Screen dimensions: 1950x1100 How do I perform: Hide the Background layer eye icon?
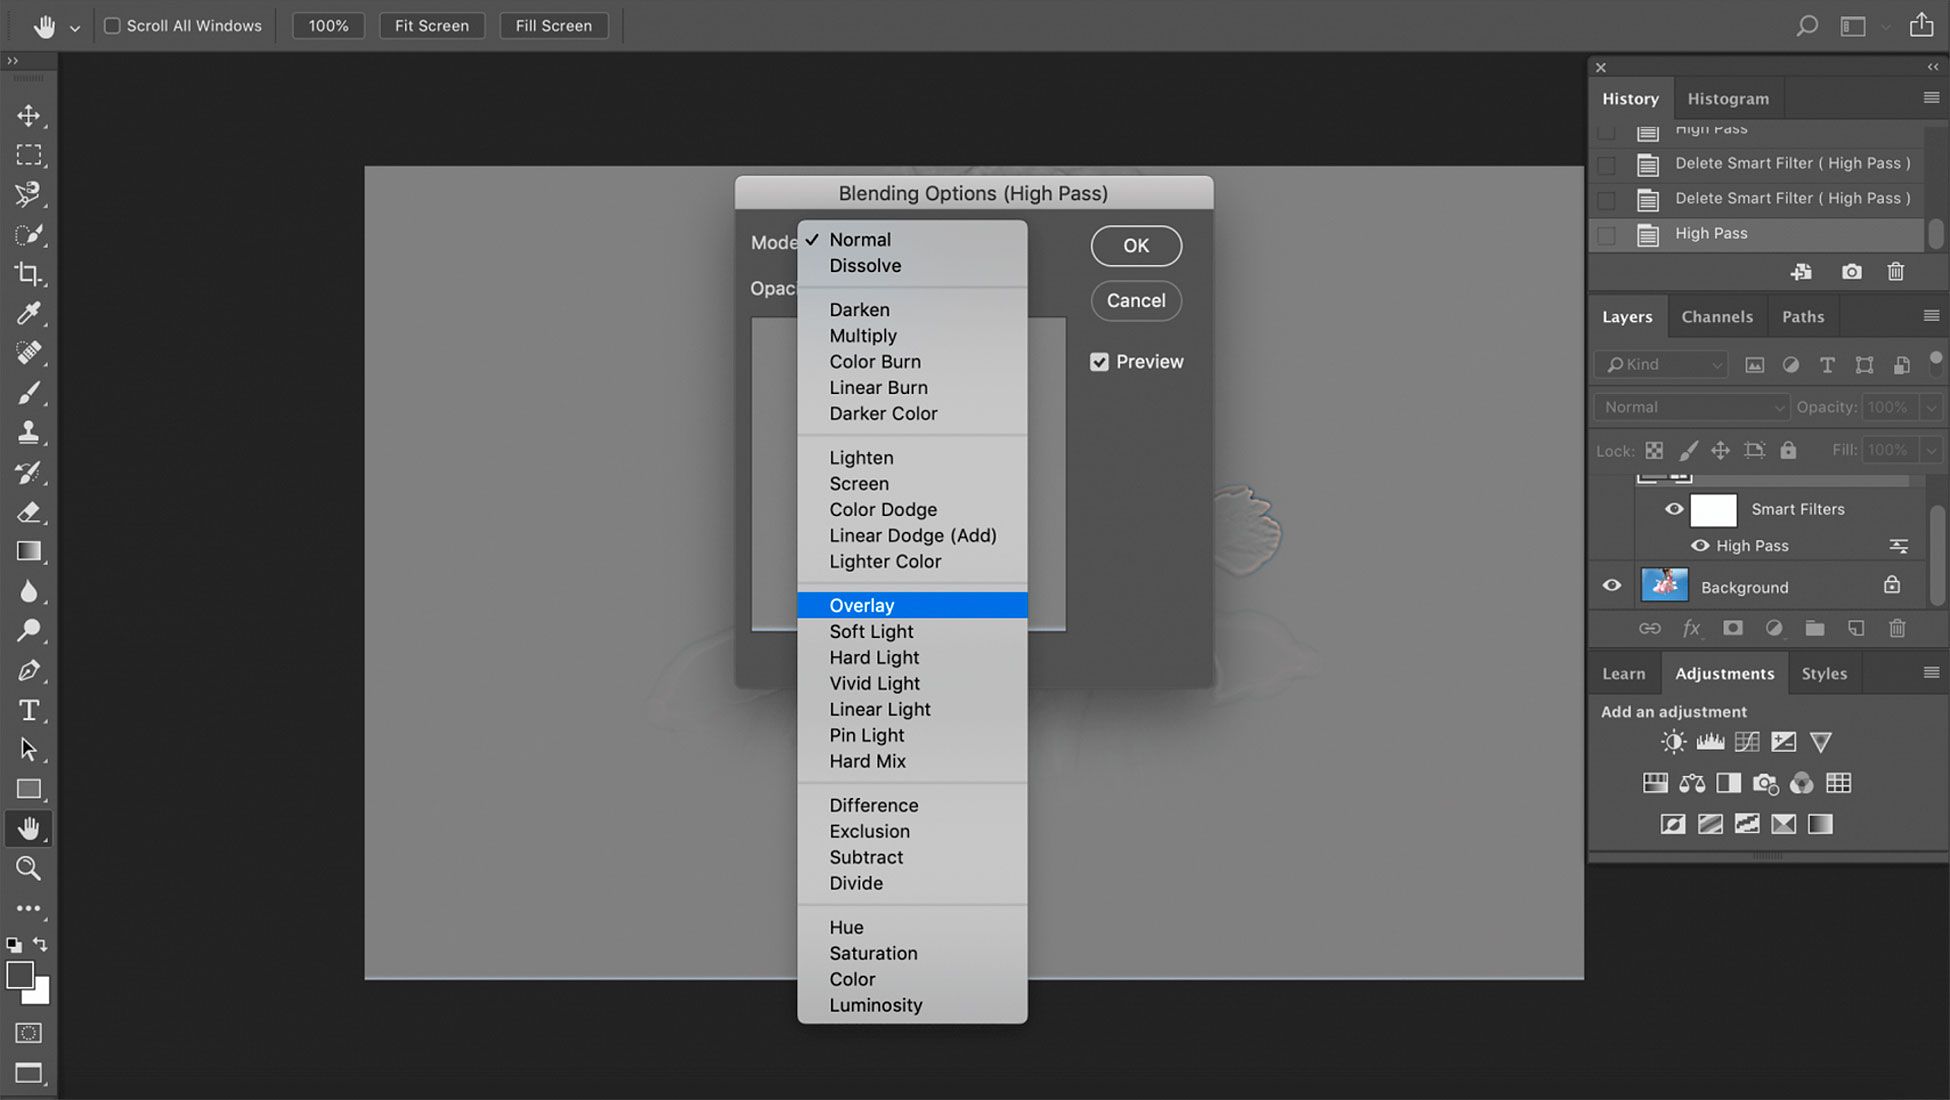tap(1612, 586)
